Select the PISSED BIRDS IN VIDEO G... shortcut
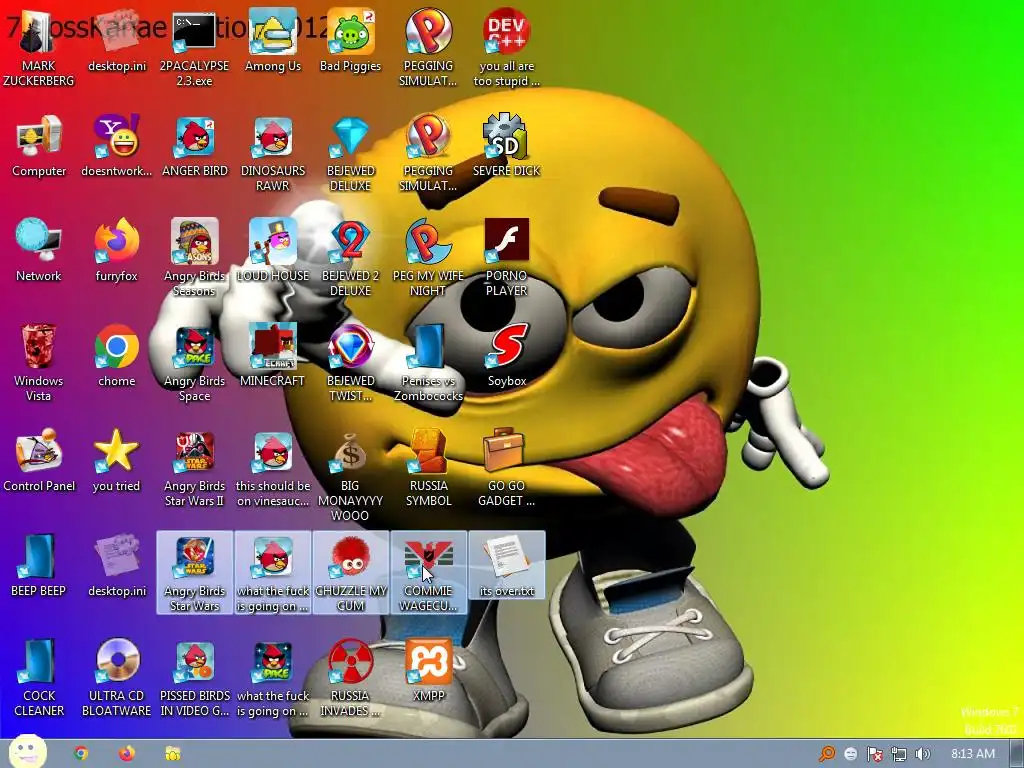 [x=194, y=679]
